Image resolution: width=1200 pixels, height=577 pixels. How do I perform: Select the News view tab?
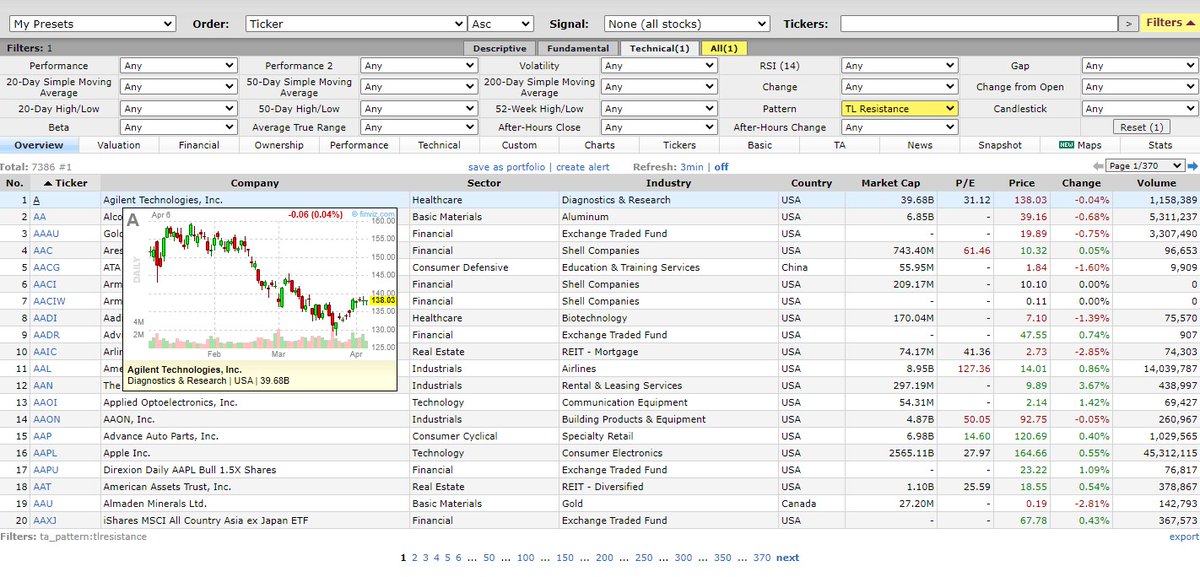[x=920, y=145]
